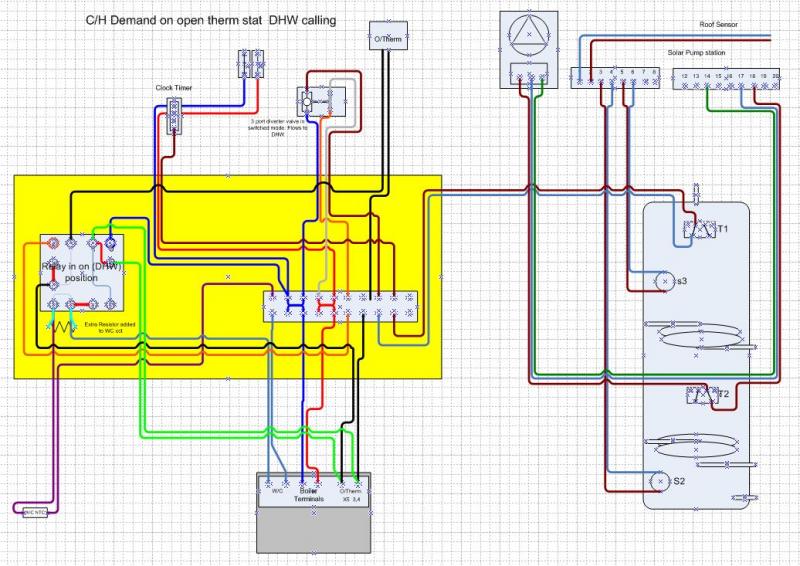800x566 pixels.
Task: Click the relay block labeled DHW position
Action: 80,271
